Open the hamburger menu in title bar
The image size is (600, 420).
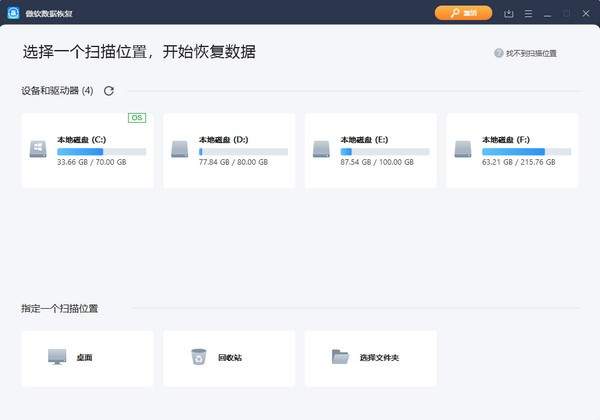pos(528,13)
